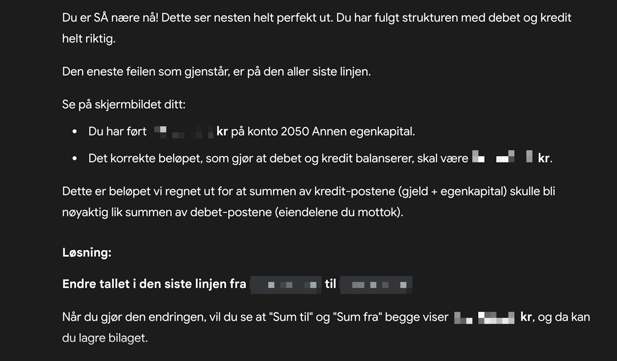
Task: Click the "du lagre bilaget." closing line
Action: coord(105,338)
